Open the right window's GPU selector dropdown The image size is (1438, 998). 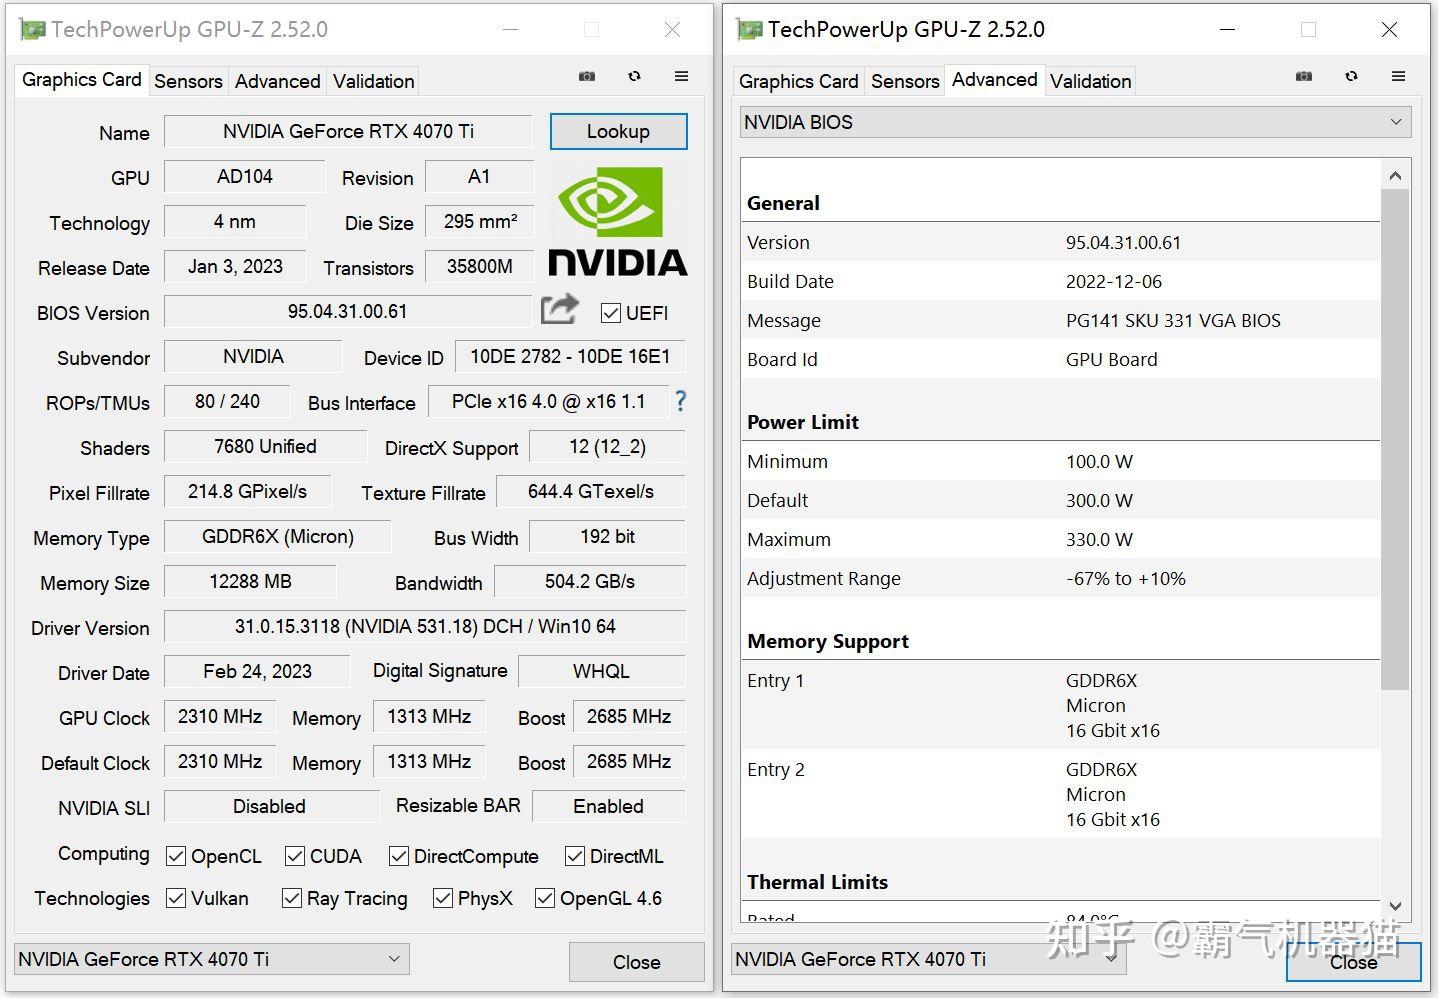(x=1111, y=958)
